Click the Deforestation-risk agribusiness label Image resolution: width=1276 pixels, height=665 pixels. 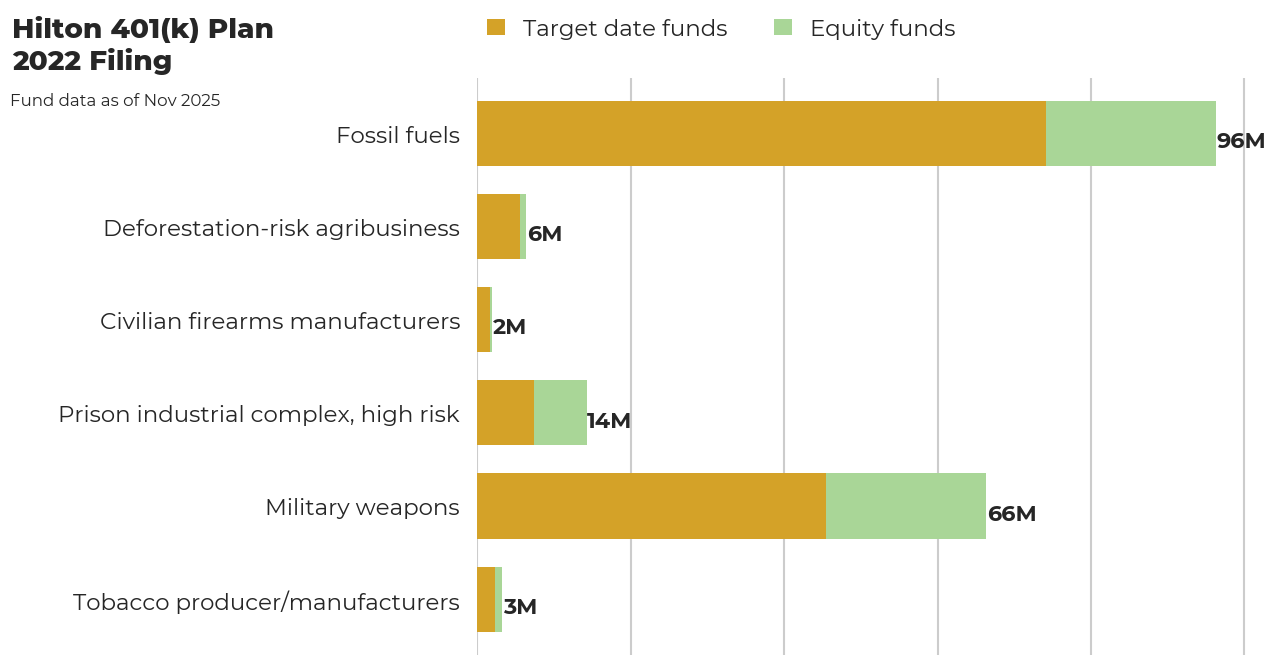pyautogui.click(x=281, y=228)
